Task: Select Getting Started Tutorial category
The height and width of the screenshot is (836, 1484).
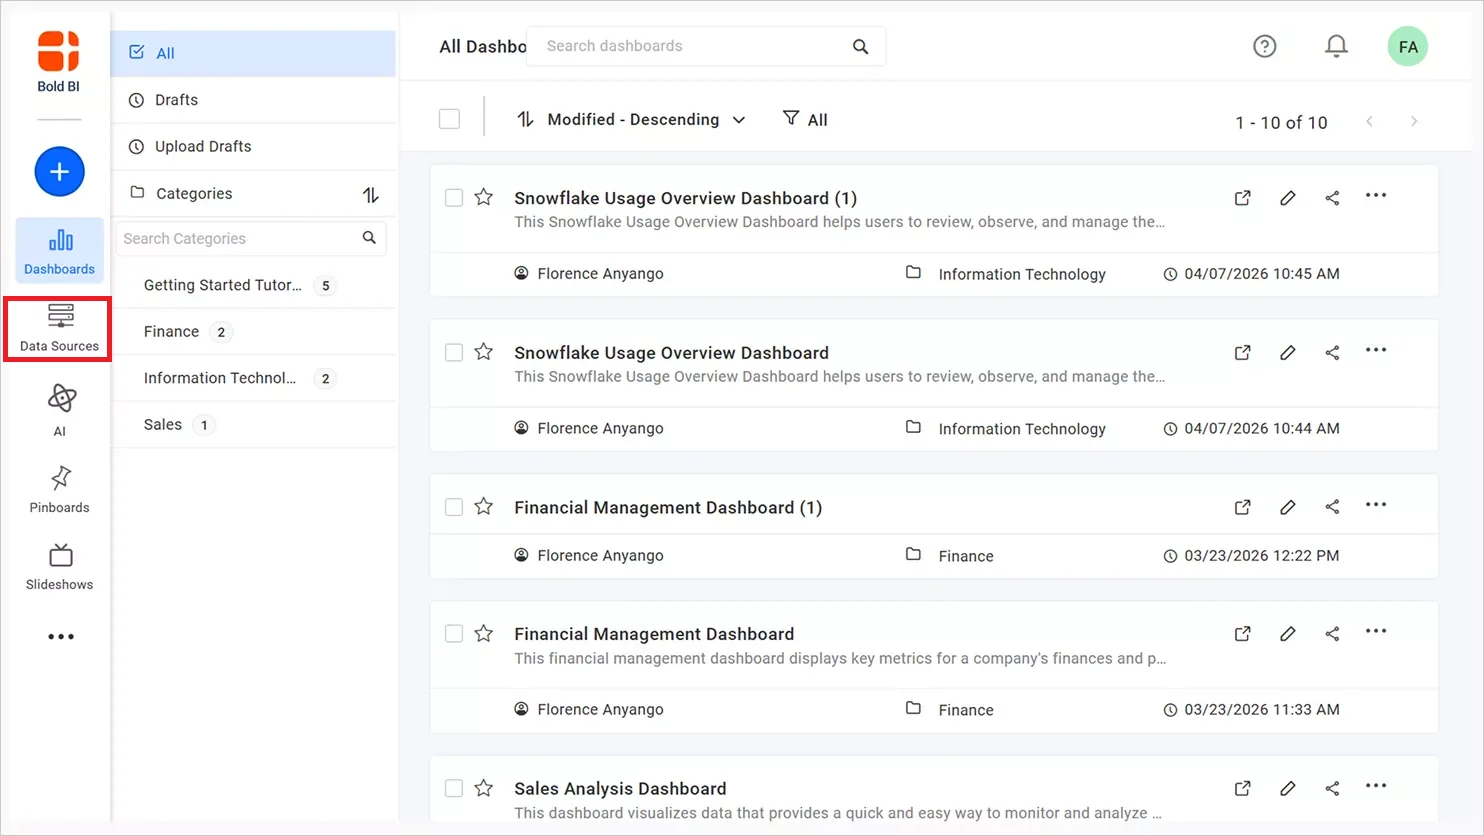Action: (x=254, y=285)
